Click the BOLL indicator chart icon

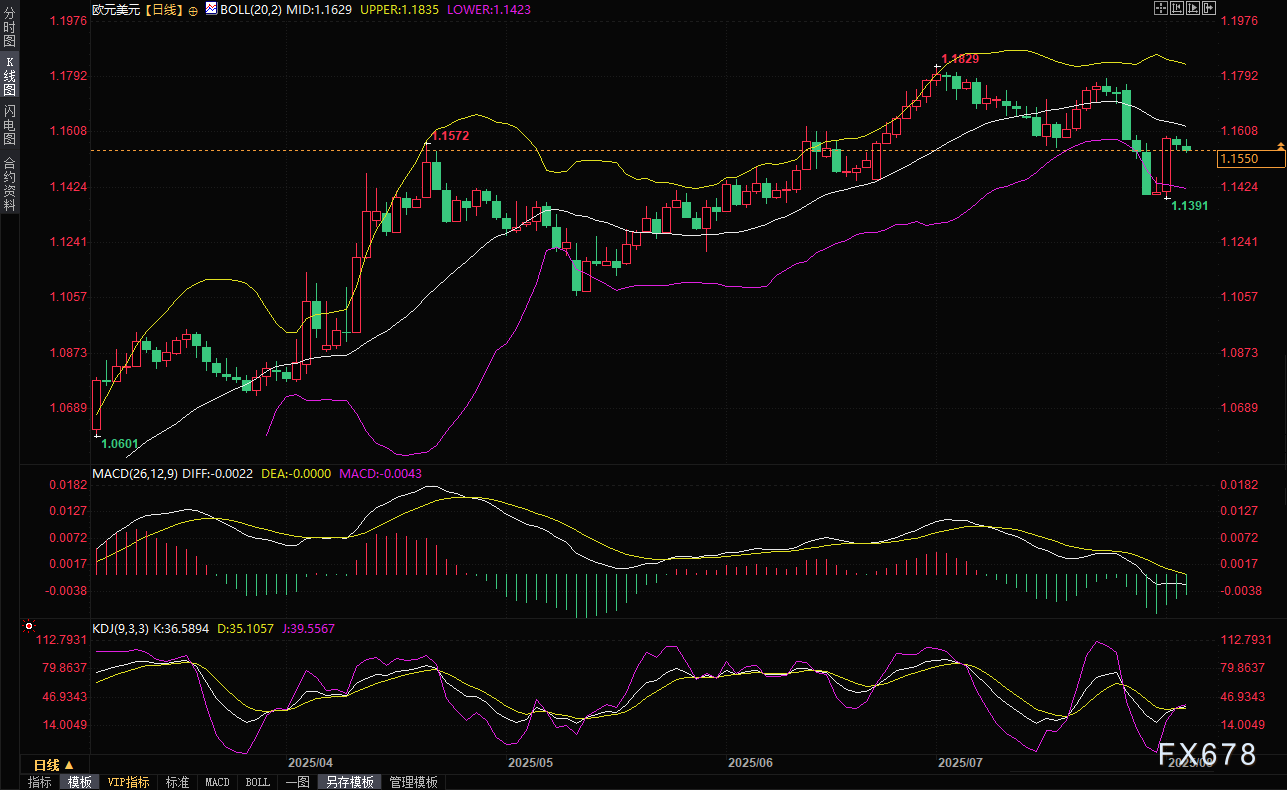(210, 9)
